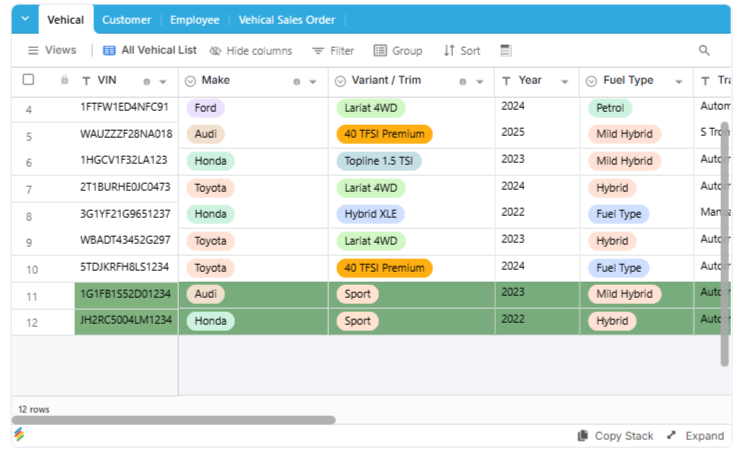This screenshot has width=743, height=453.
Task: Select VIN cell WAUZZZF28NA018
Action: 126,134
